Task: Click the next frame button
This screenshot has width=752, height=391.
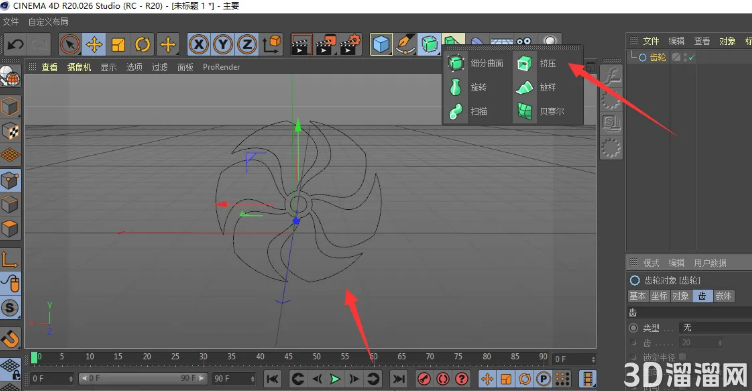Action: 354,379
